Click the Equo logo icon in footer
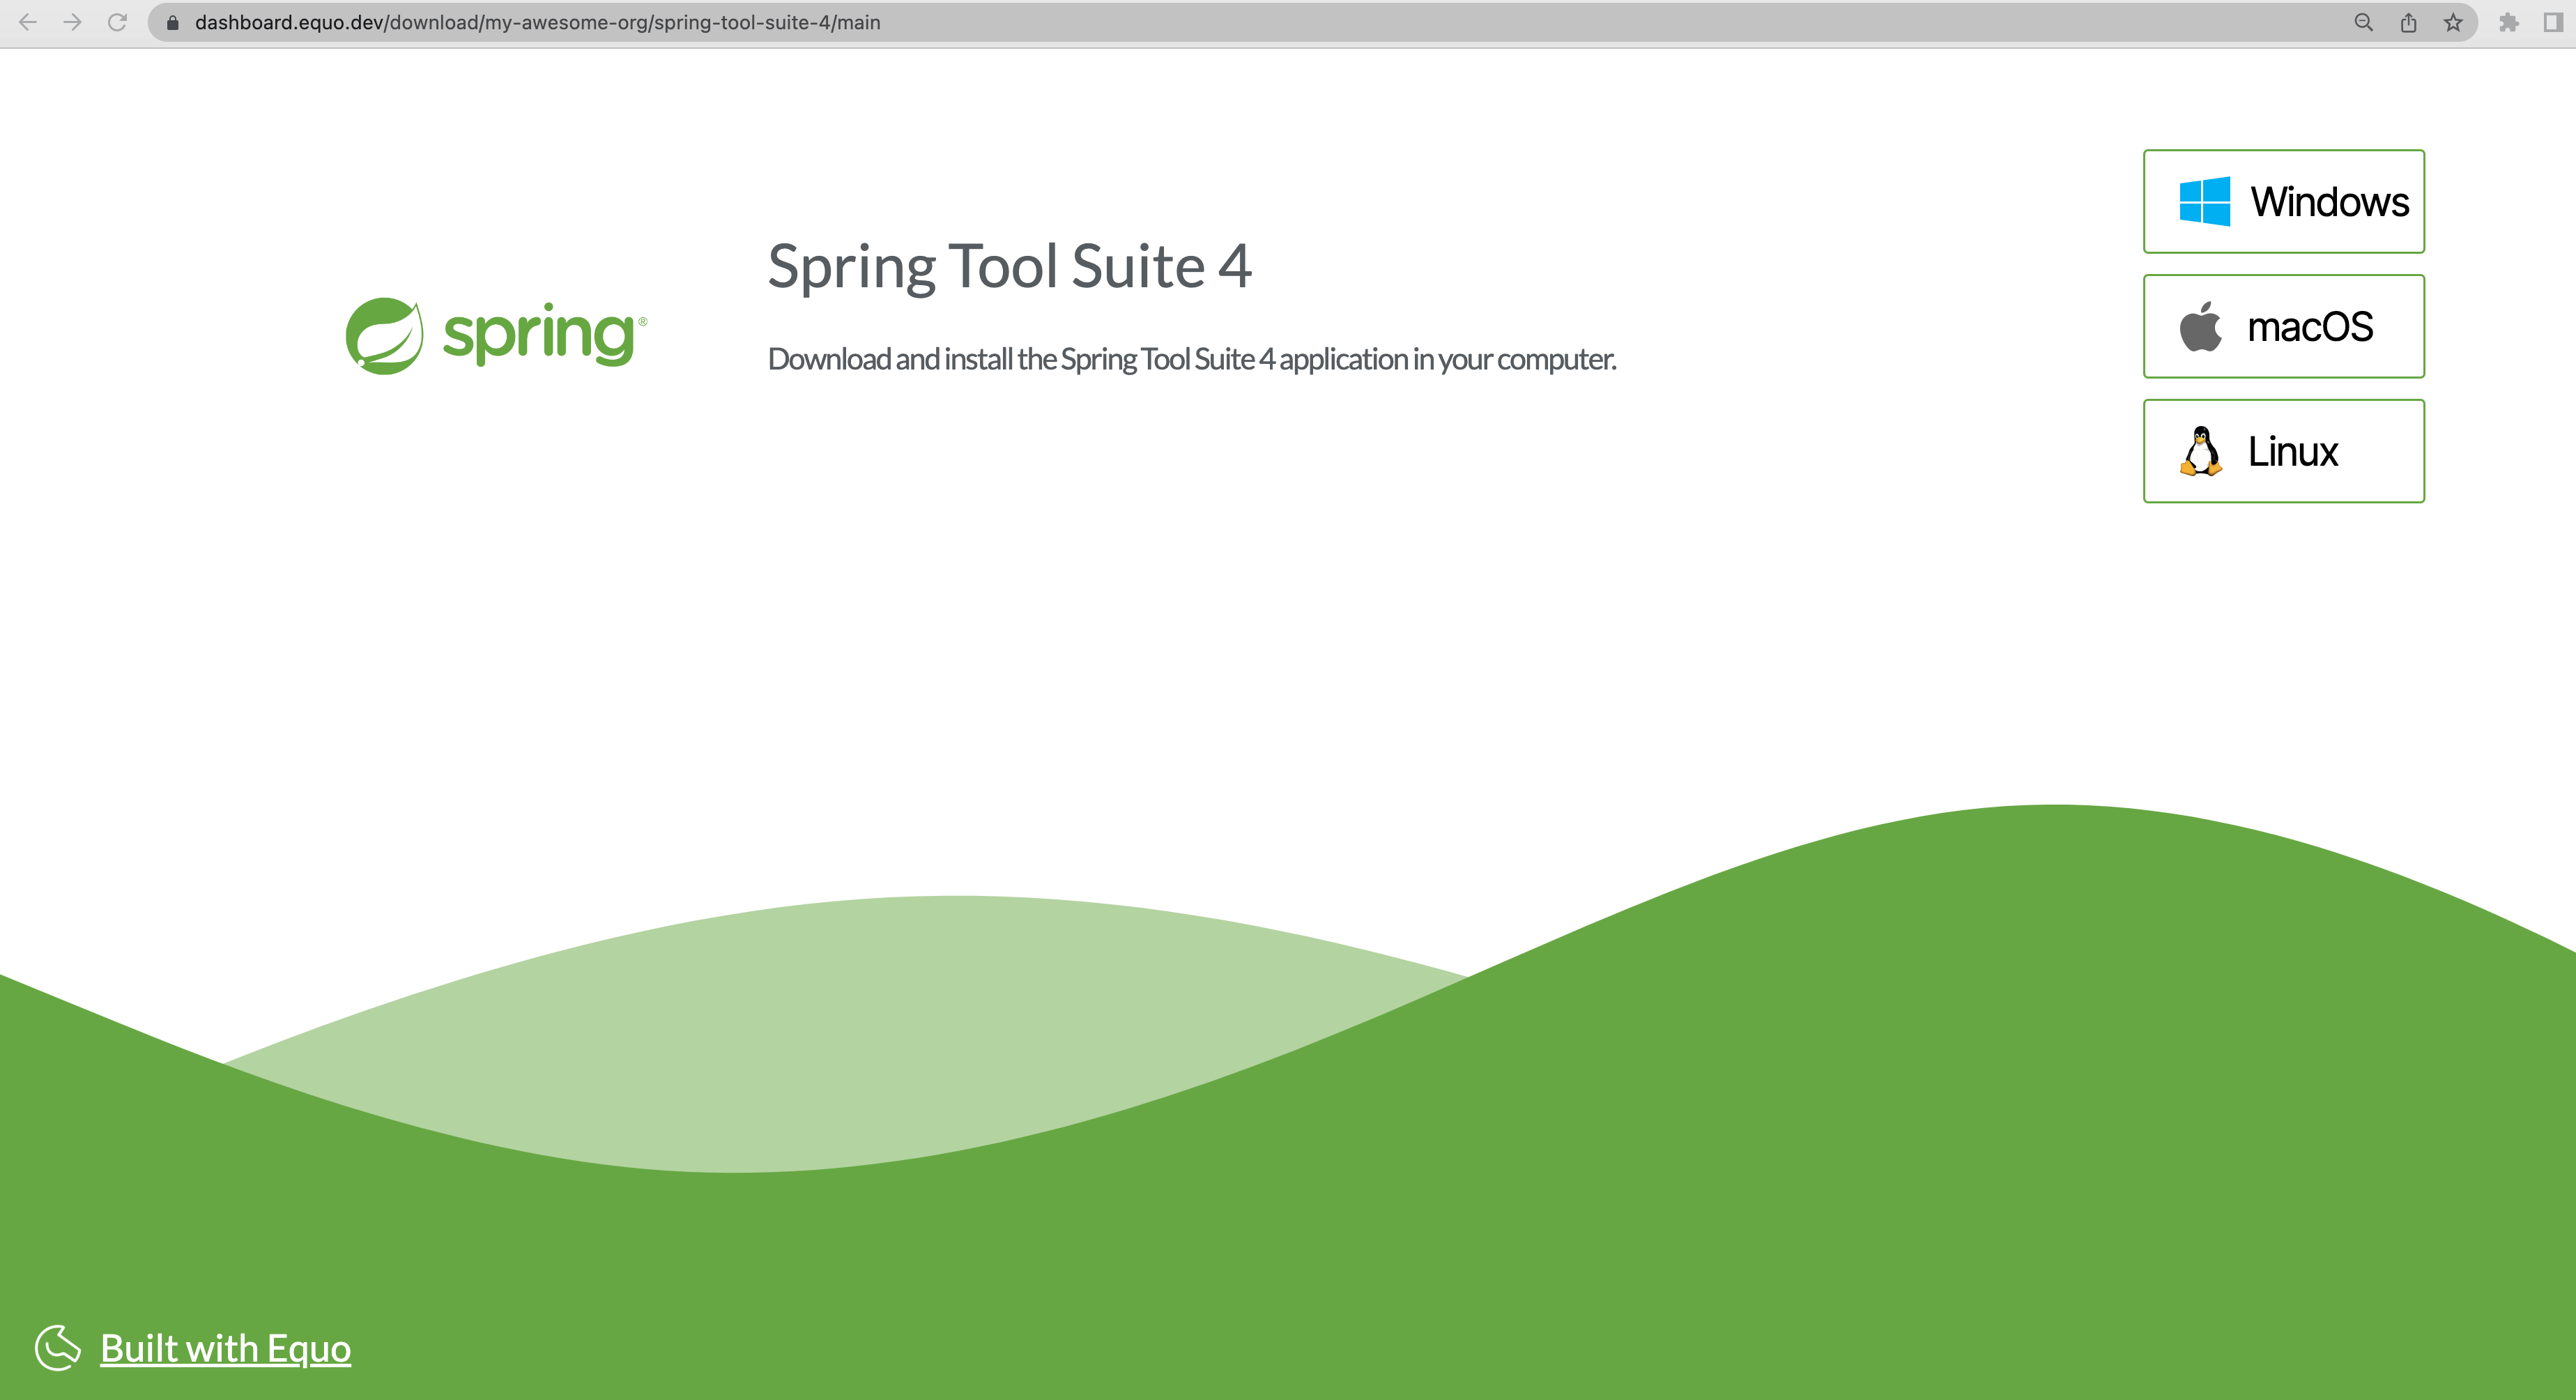The width and height of the screenshot is (2576, 1400). [58, 1348]
